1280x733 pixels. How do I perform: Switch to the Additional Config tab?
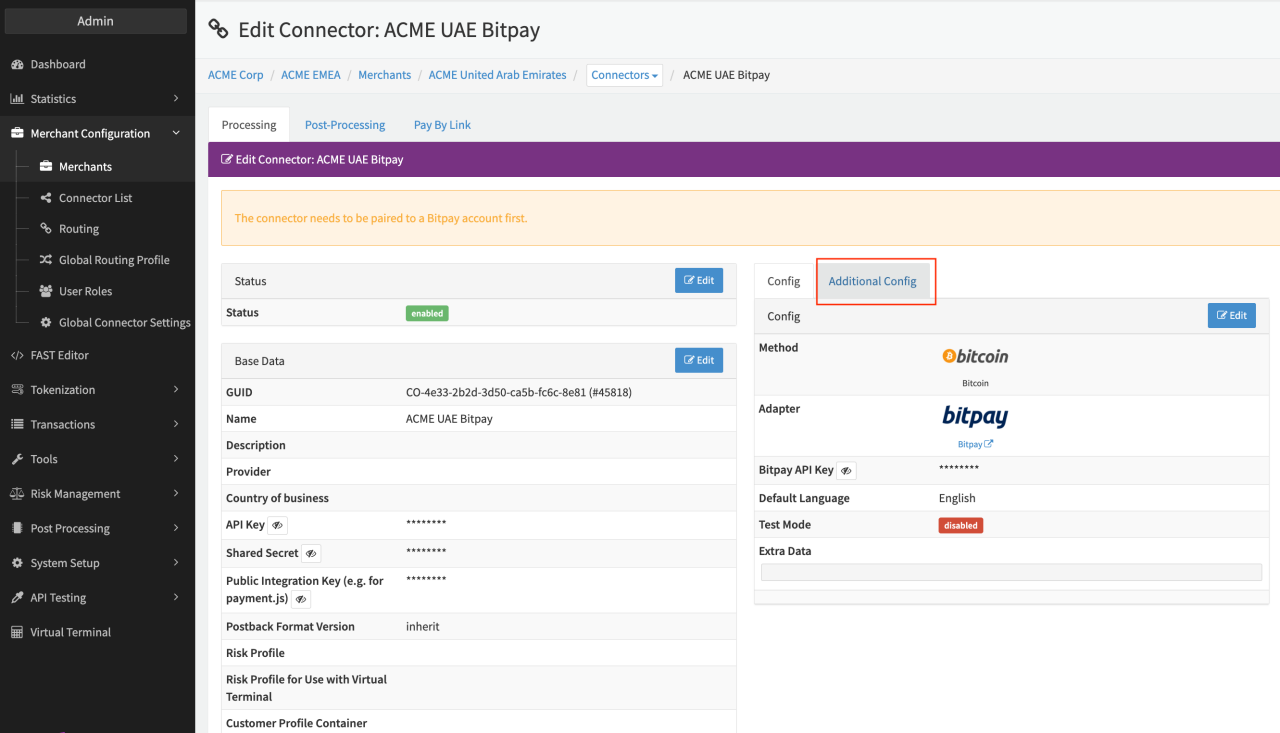[x=872, y=281]
